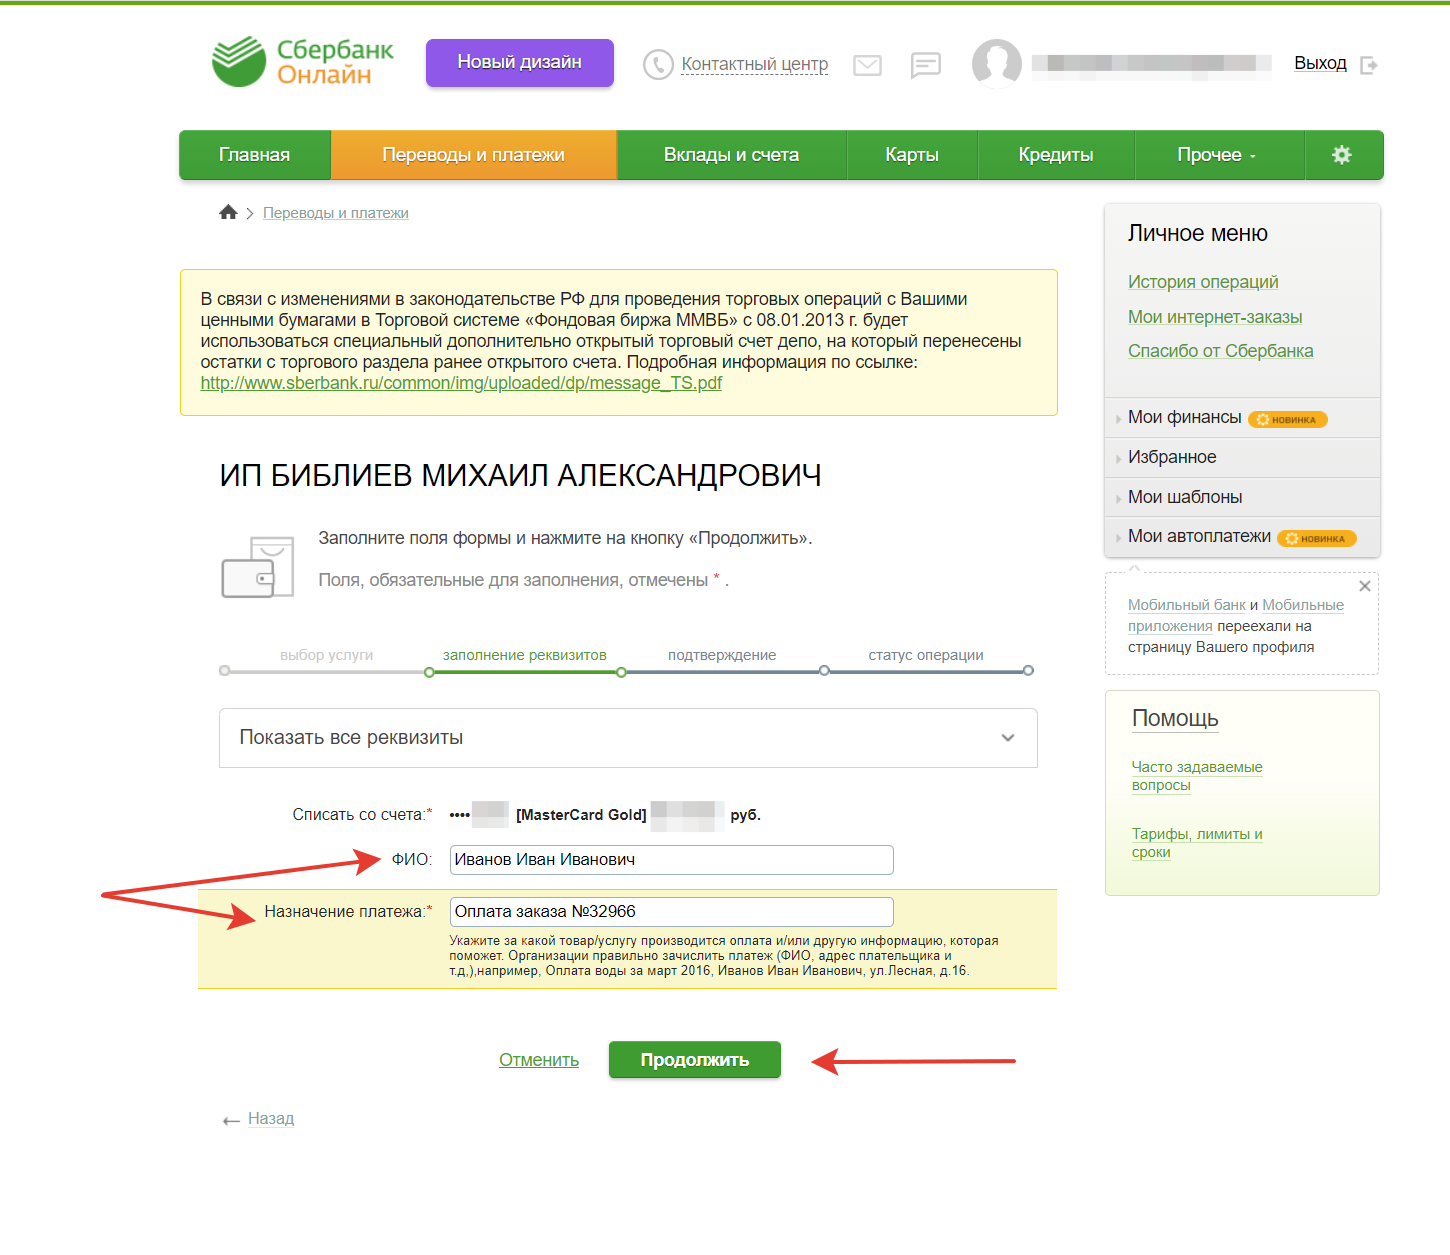Click the Новый дизайн button
The width and height of the screenshot is (1450, 1255).
(519, 62)
